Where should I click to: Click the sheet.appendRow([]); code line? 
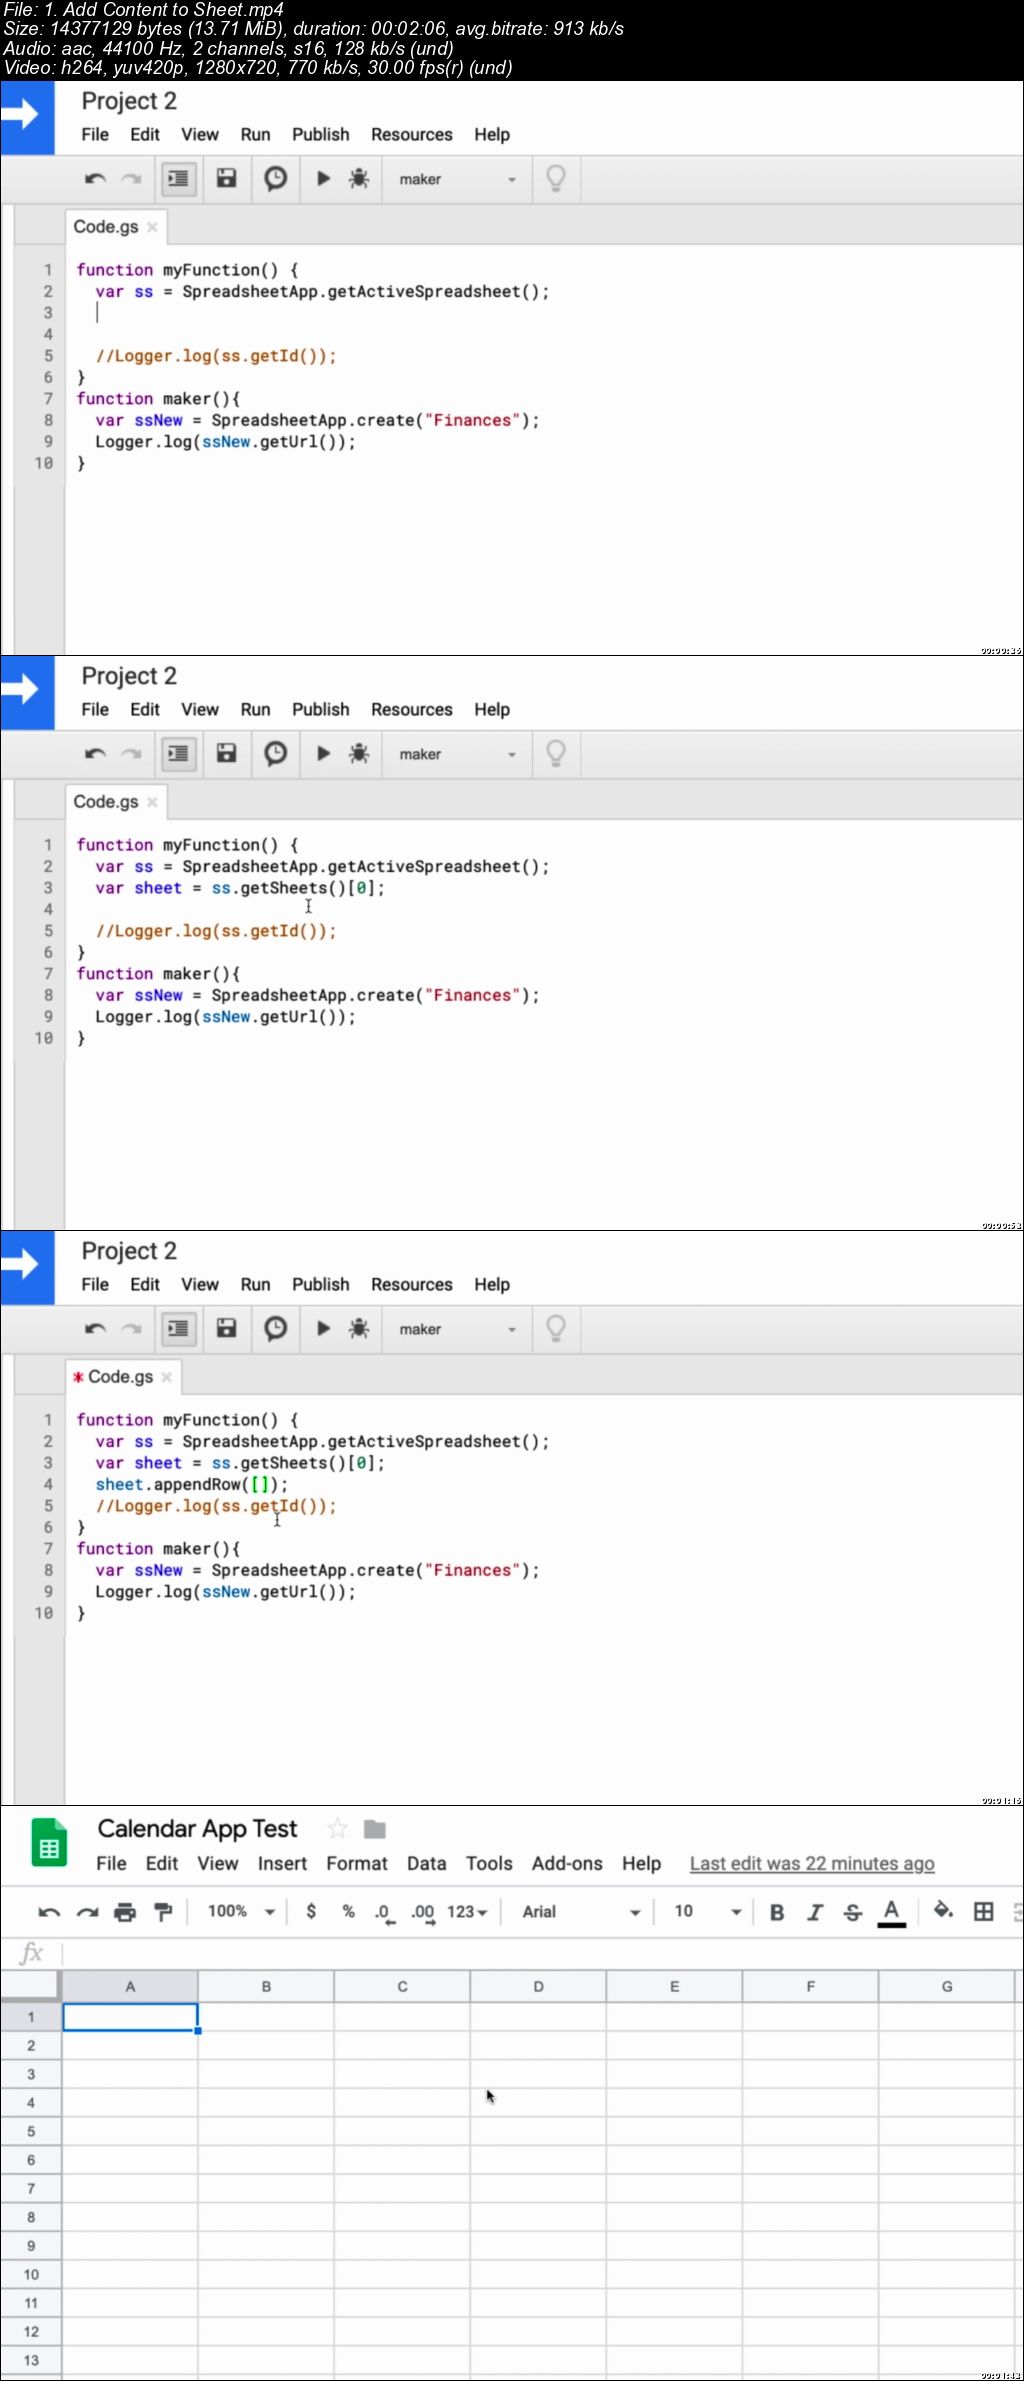191,1484
